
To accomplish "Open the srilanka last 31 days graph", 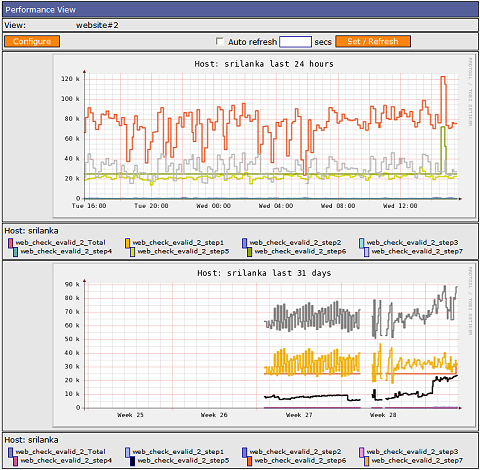I will [264, 345].
